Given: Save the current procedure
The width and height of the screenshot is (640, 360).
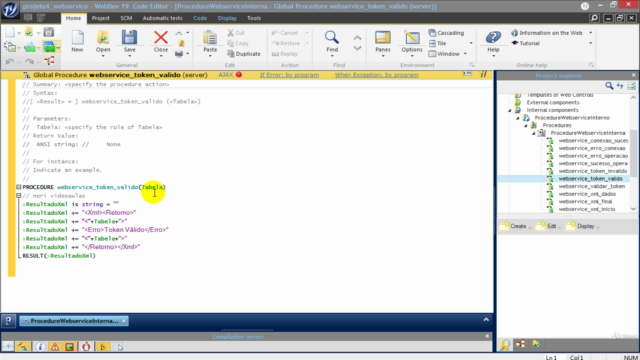Looking at the screenshot, I should (x=129, y=38).
